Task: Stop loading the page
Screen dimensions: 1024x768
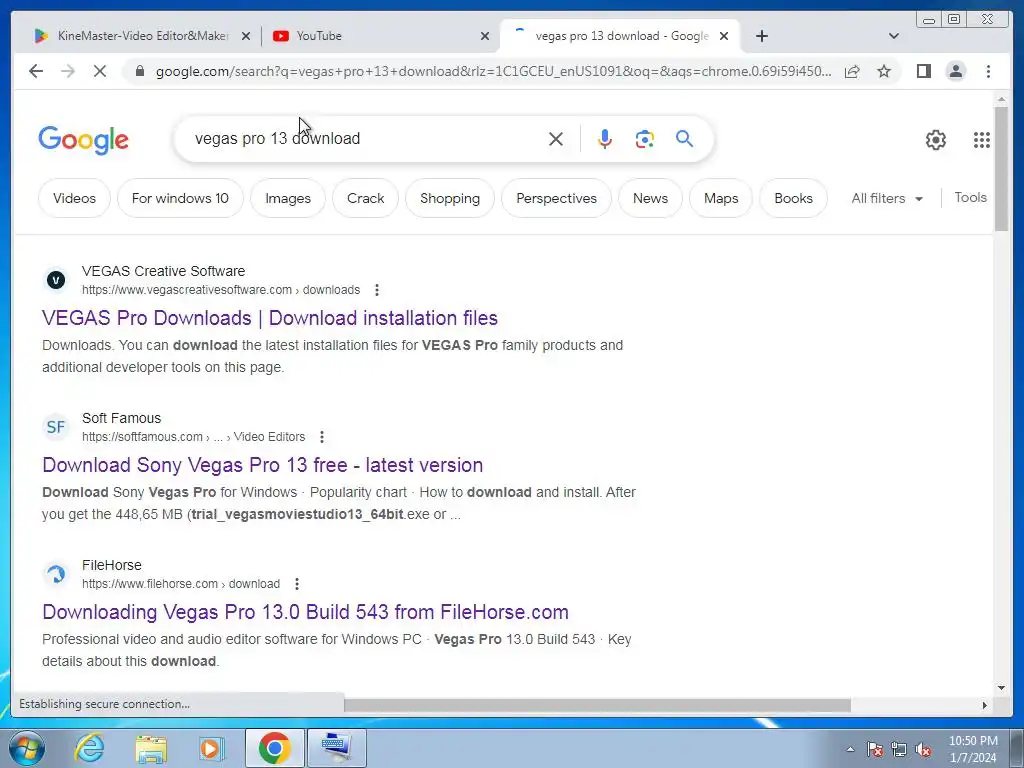Action: point(100,71)
